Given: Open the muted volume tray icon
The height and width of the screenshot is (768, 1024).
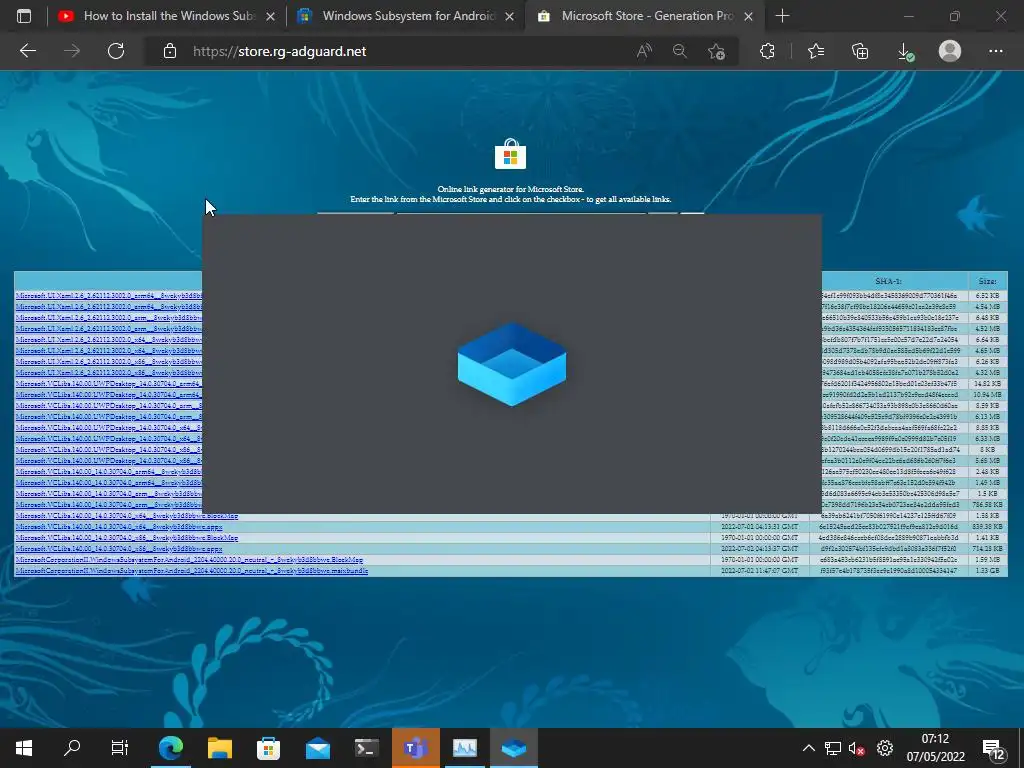Looking at the screenshot, I should [x=857, y=748].
